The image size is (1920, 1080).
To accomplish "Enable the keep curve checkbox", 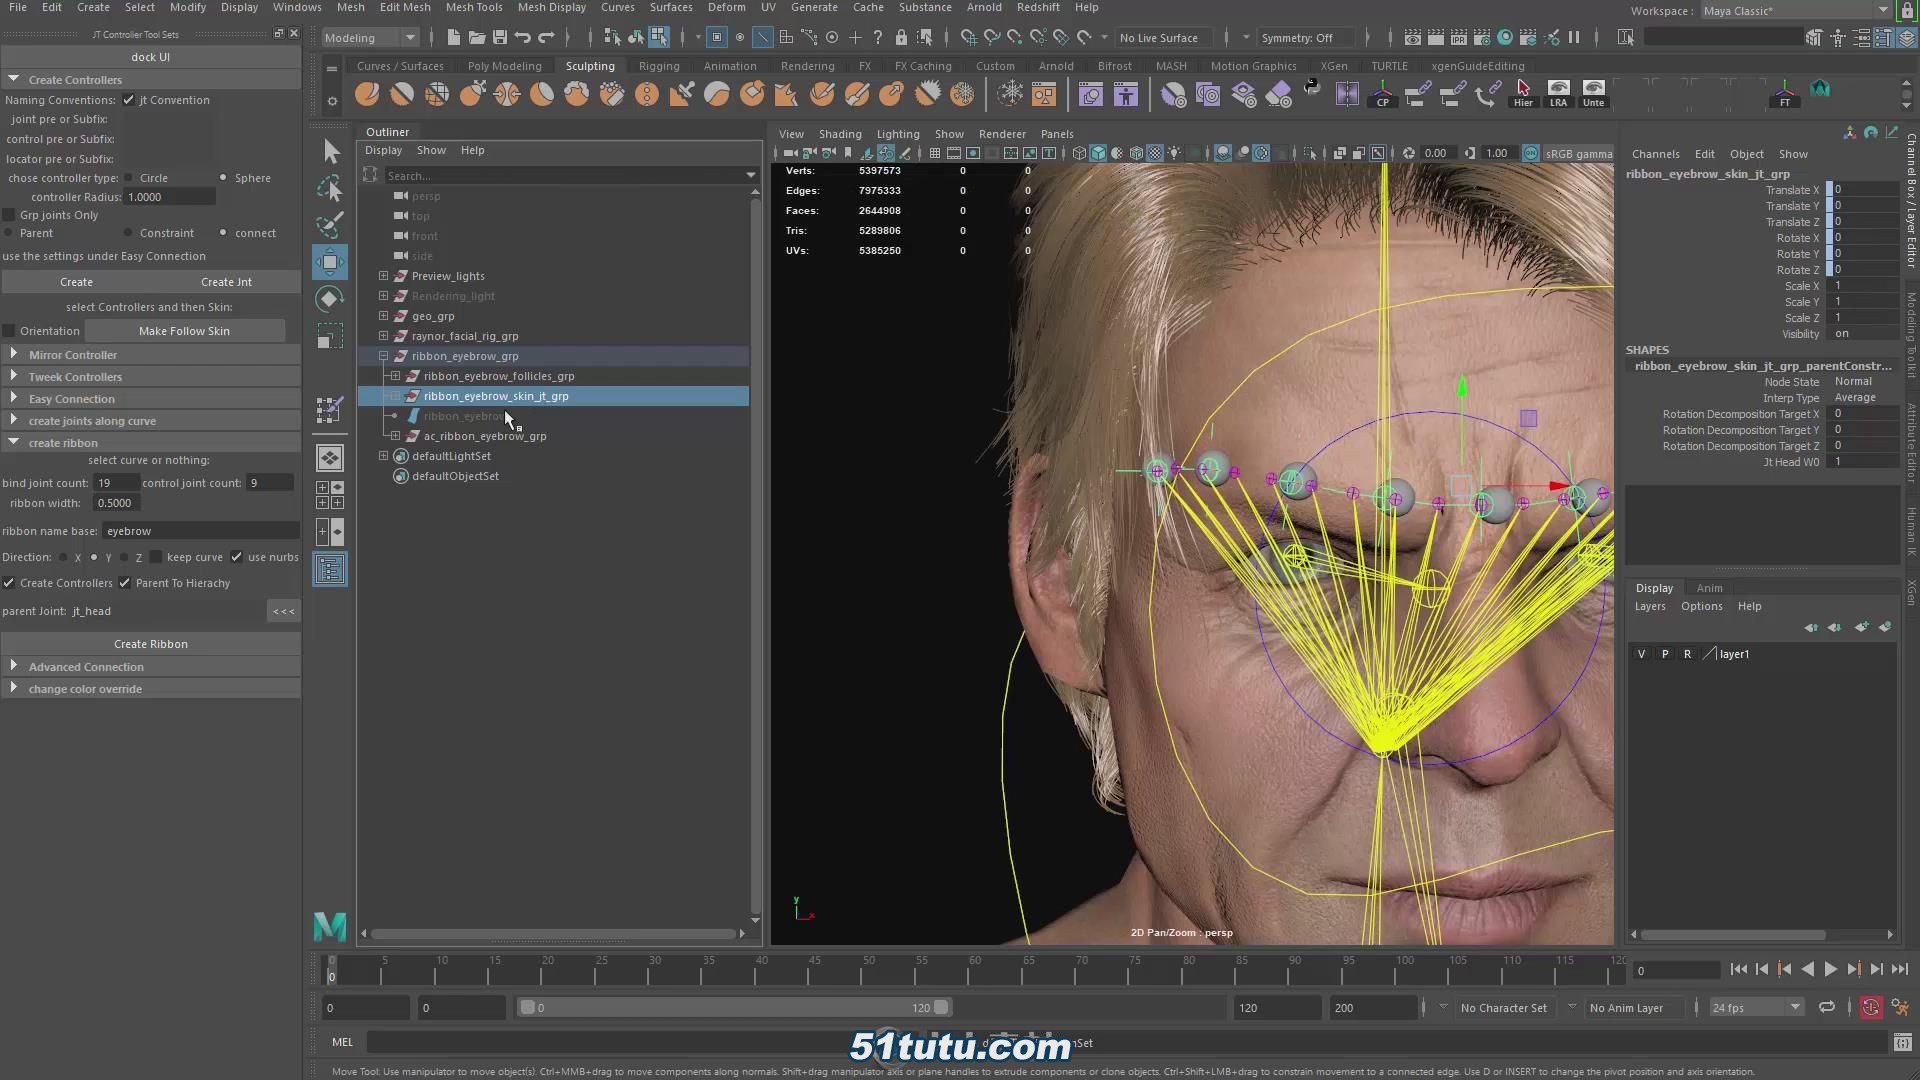I will 157,557.
